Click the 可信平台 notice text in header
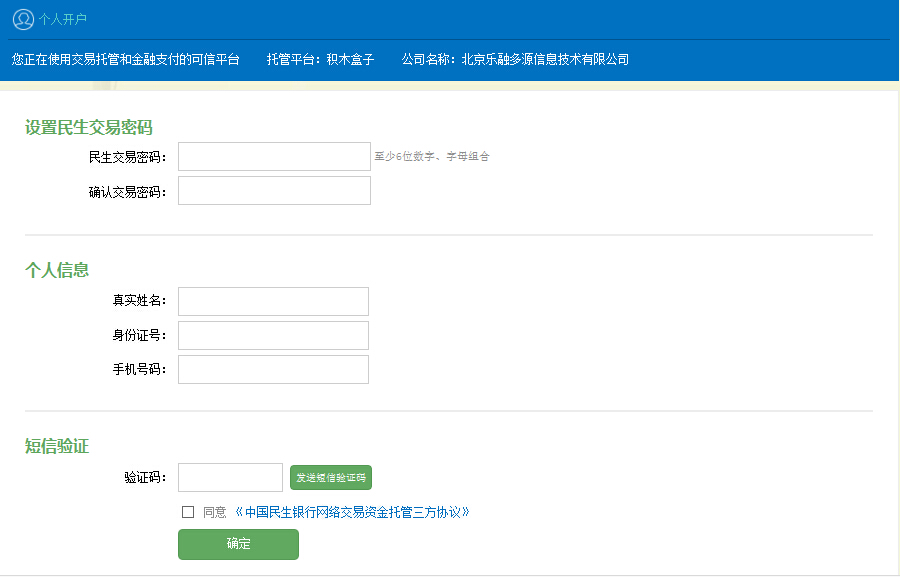 pyautogui.click(x=126, y=60)
